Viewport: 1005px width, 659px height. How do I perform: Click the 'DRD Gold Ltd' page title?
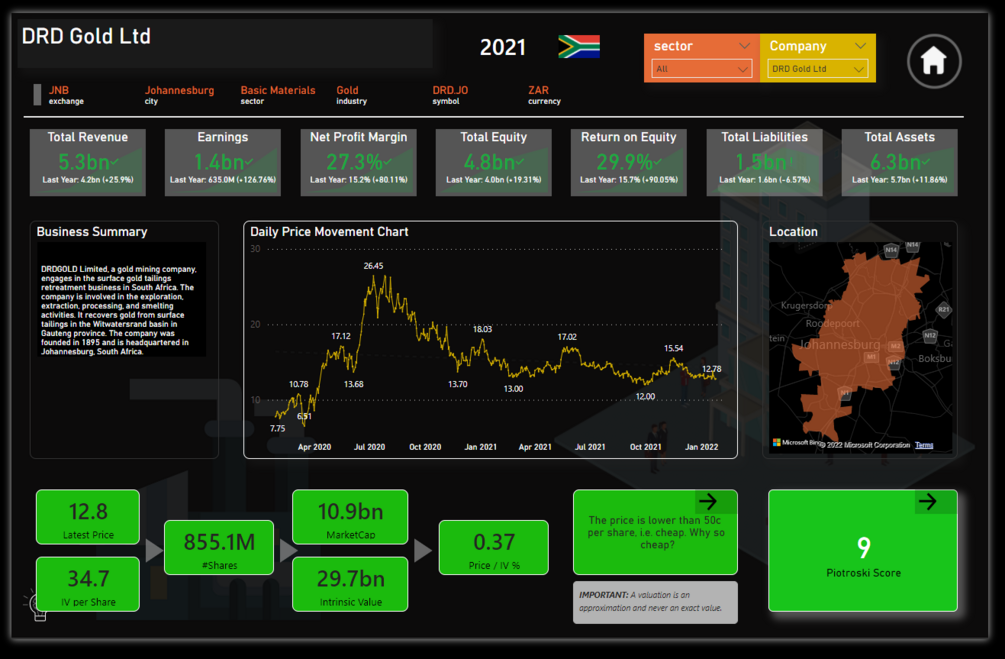86,37
